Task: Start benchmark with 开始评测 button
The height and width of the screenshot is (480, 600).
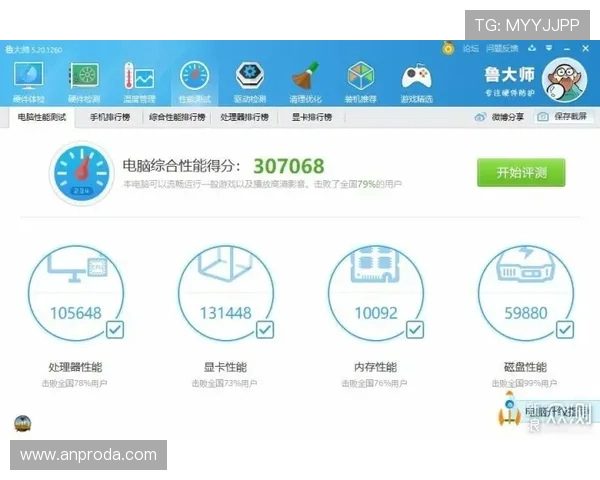Action: point(521,173)
